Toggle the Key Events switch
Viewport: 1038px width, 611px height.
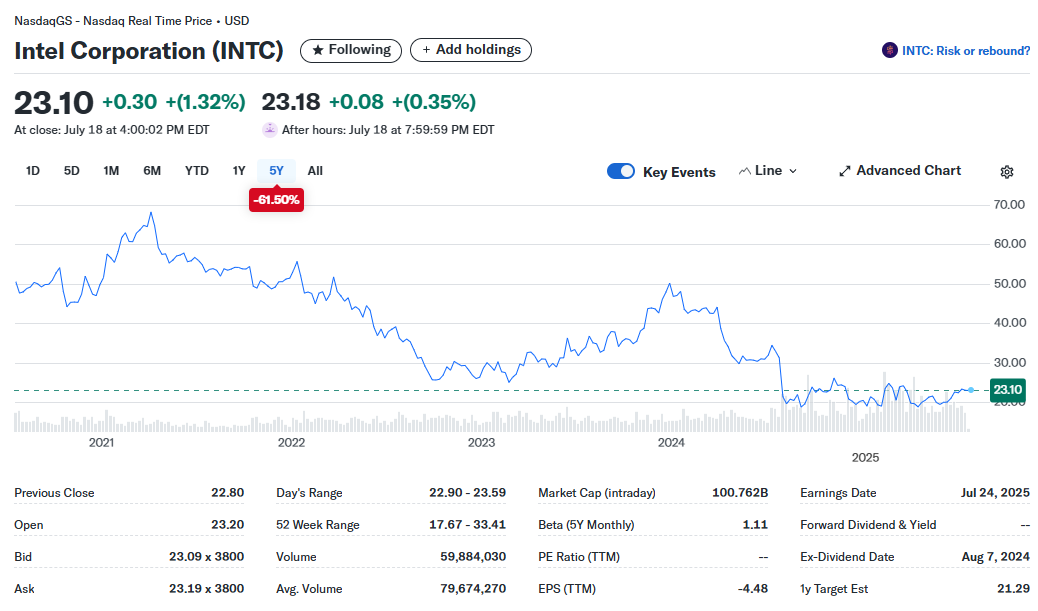(621, 171)
